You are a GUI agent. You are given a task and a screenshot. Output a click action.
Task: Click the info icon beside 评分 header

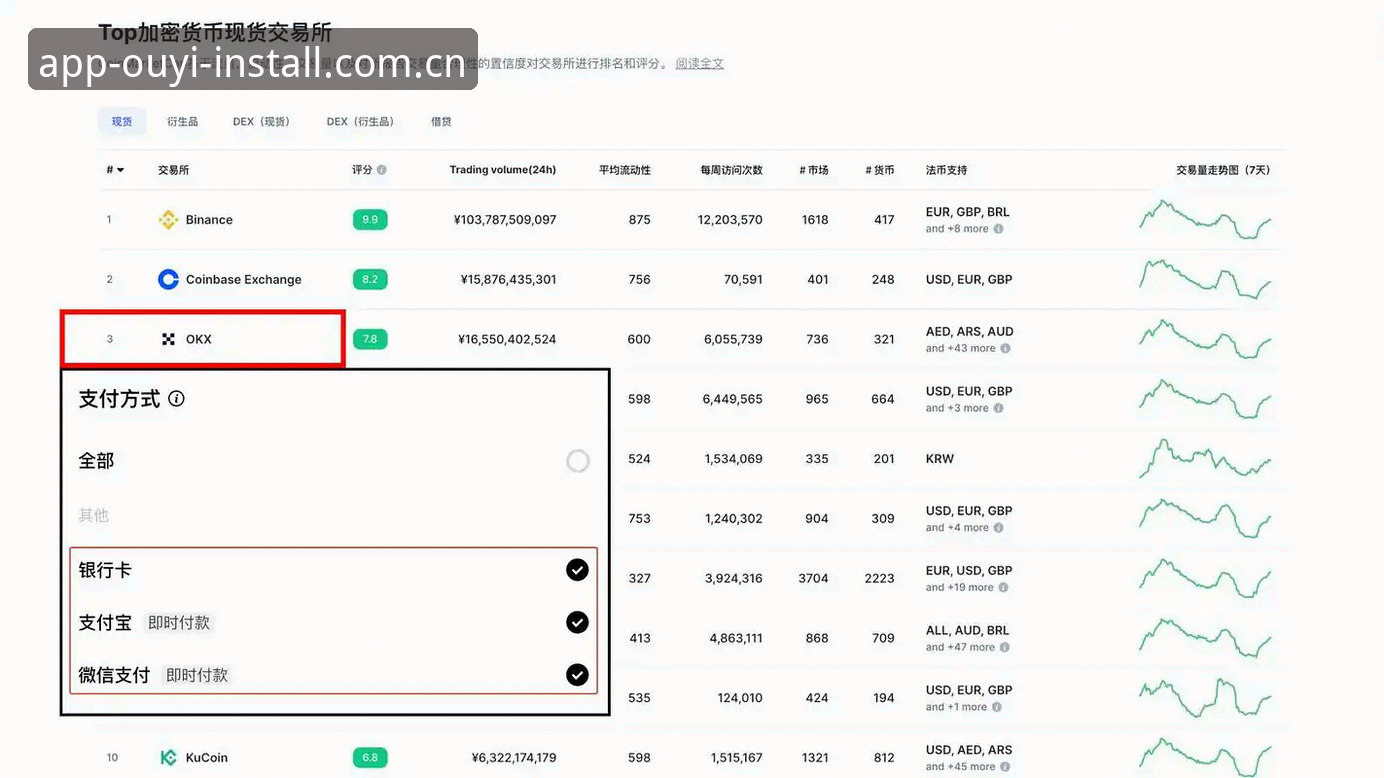click(x=382, y=170)
